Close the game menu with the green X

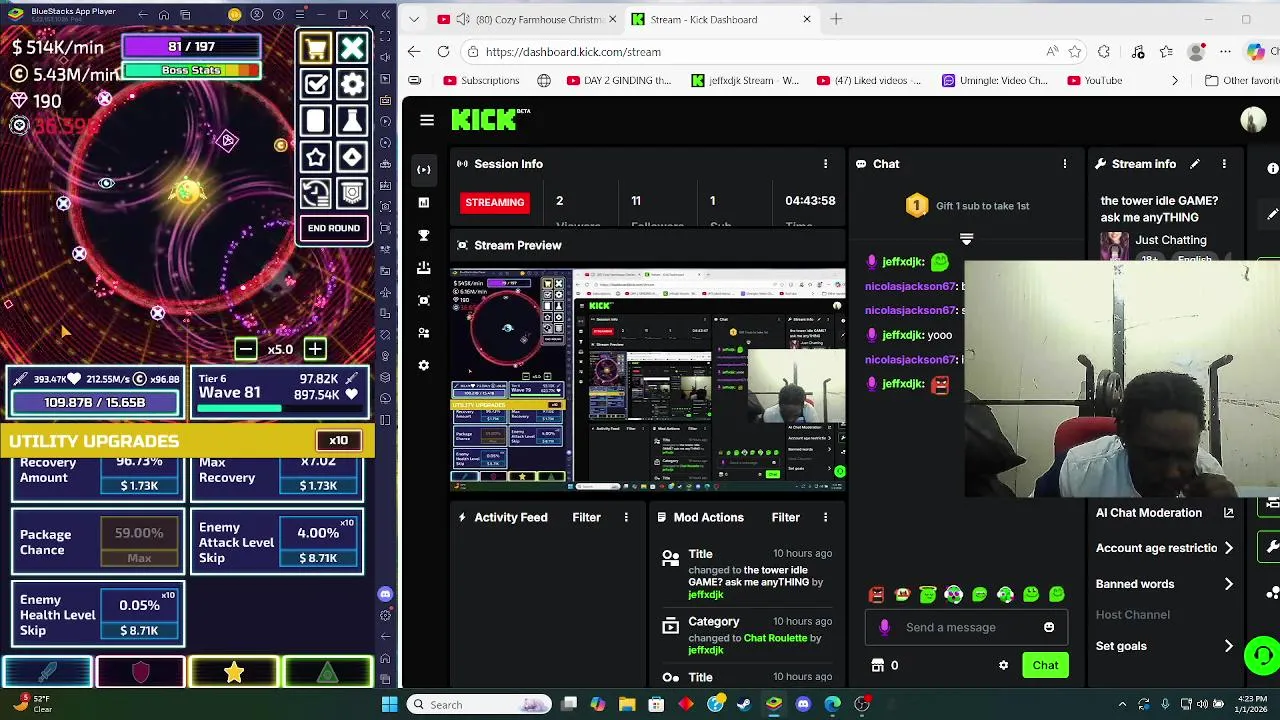point(352,48)
